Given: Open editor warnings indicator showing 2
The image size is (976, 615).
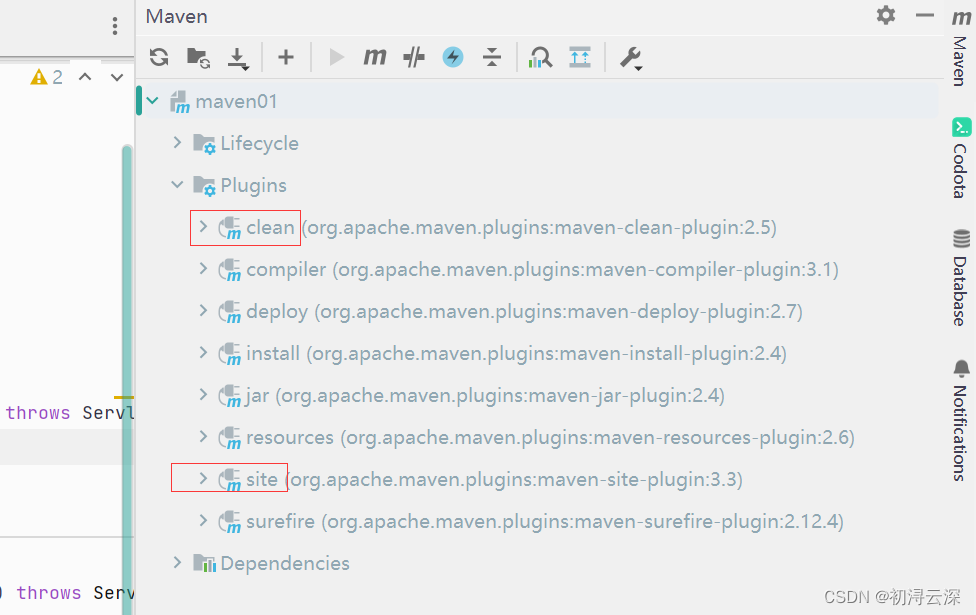Looking at the screenshot, I should coord(47,77).
